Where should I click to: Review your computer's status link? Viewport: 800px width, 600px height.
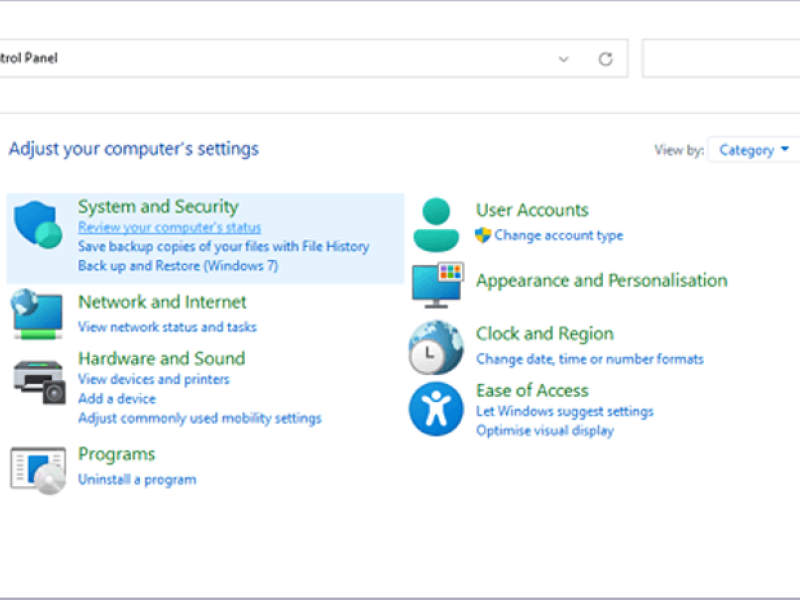pyautogui.click(x=169, y=227)
